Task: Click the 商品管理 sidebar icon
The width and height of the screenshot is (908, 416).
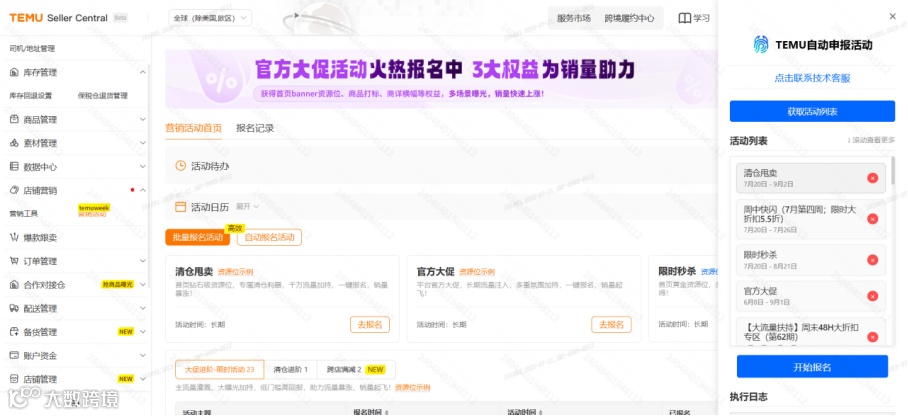Action: point(14,119)
